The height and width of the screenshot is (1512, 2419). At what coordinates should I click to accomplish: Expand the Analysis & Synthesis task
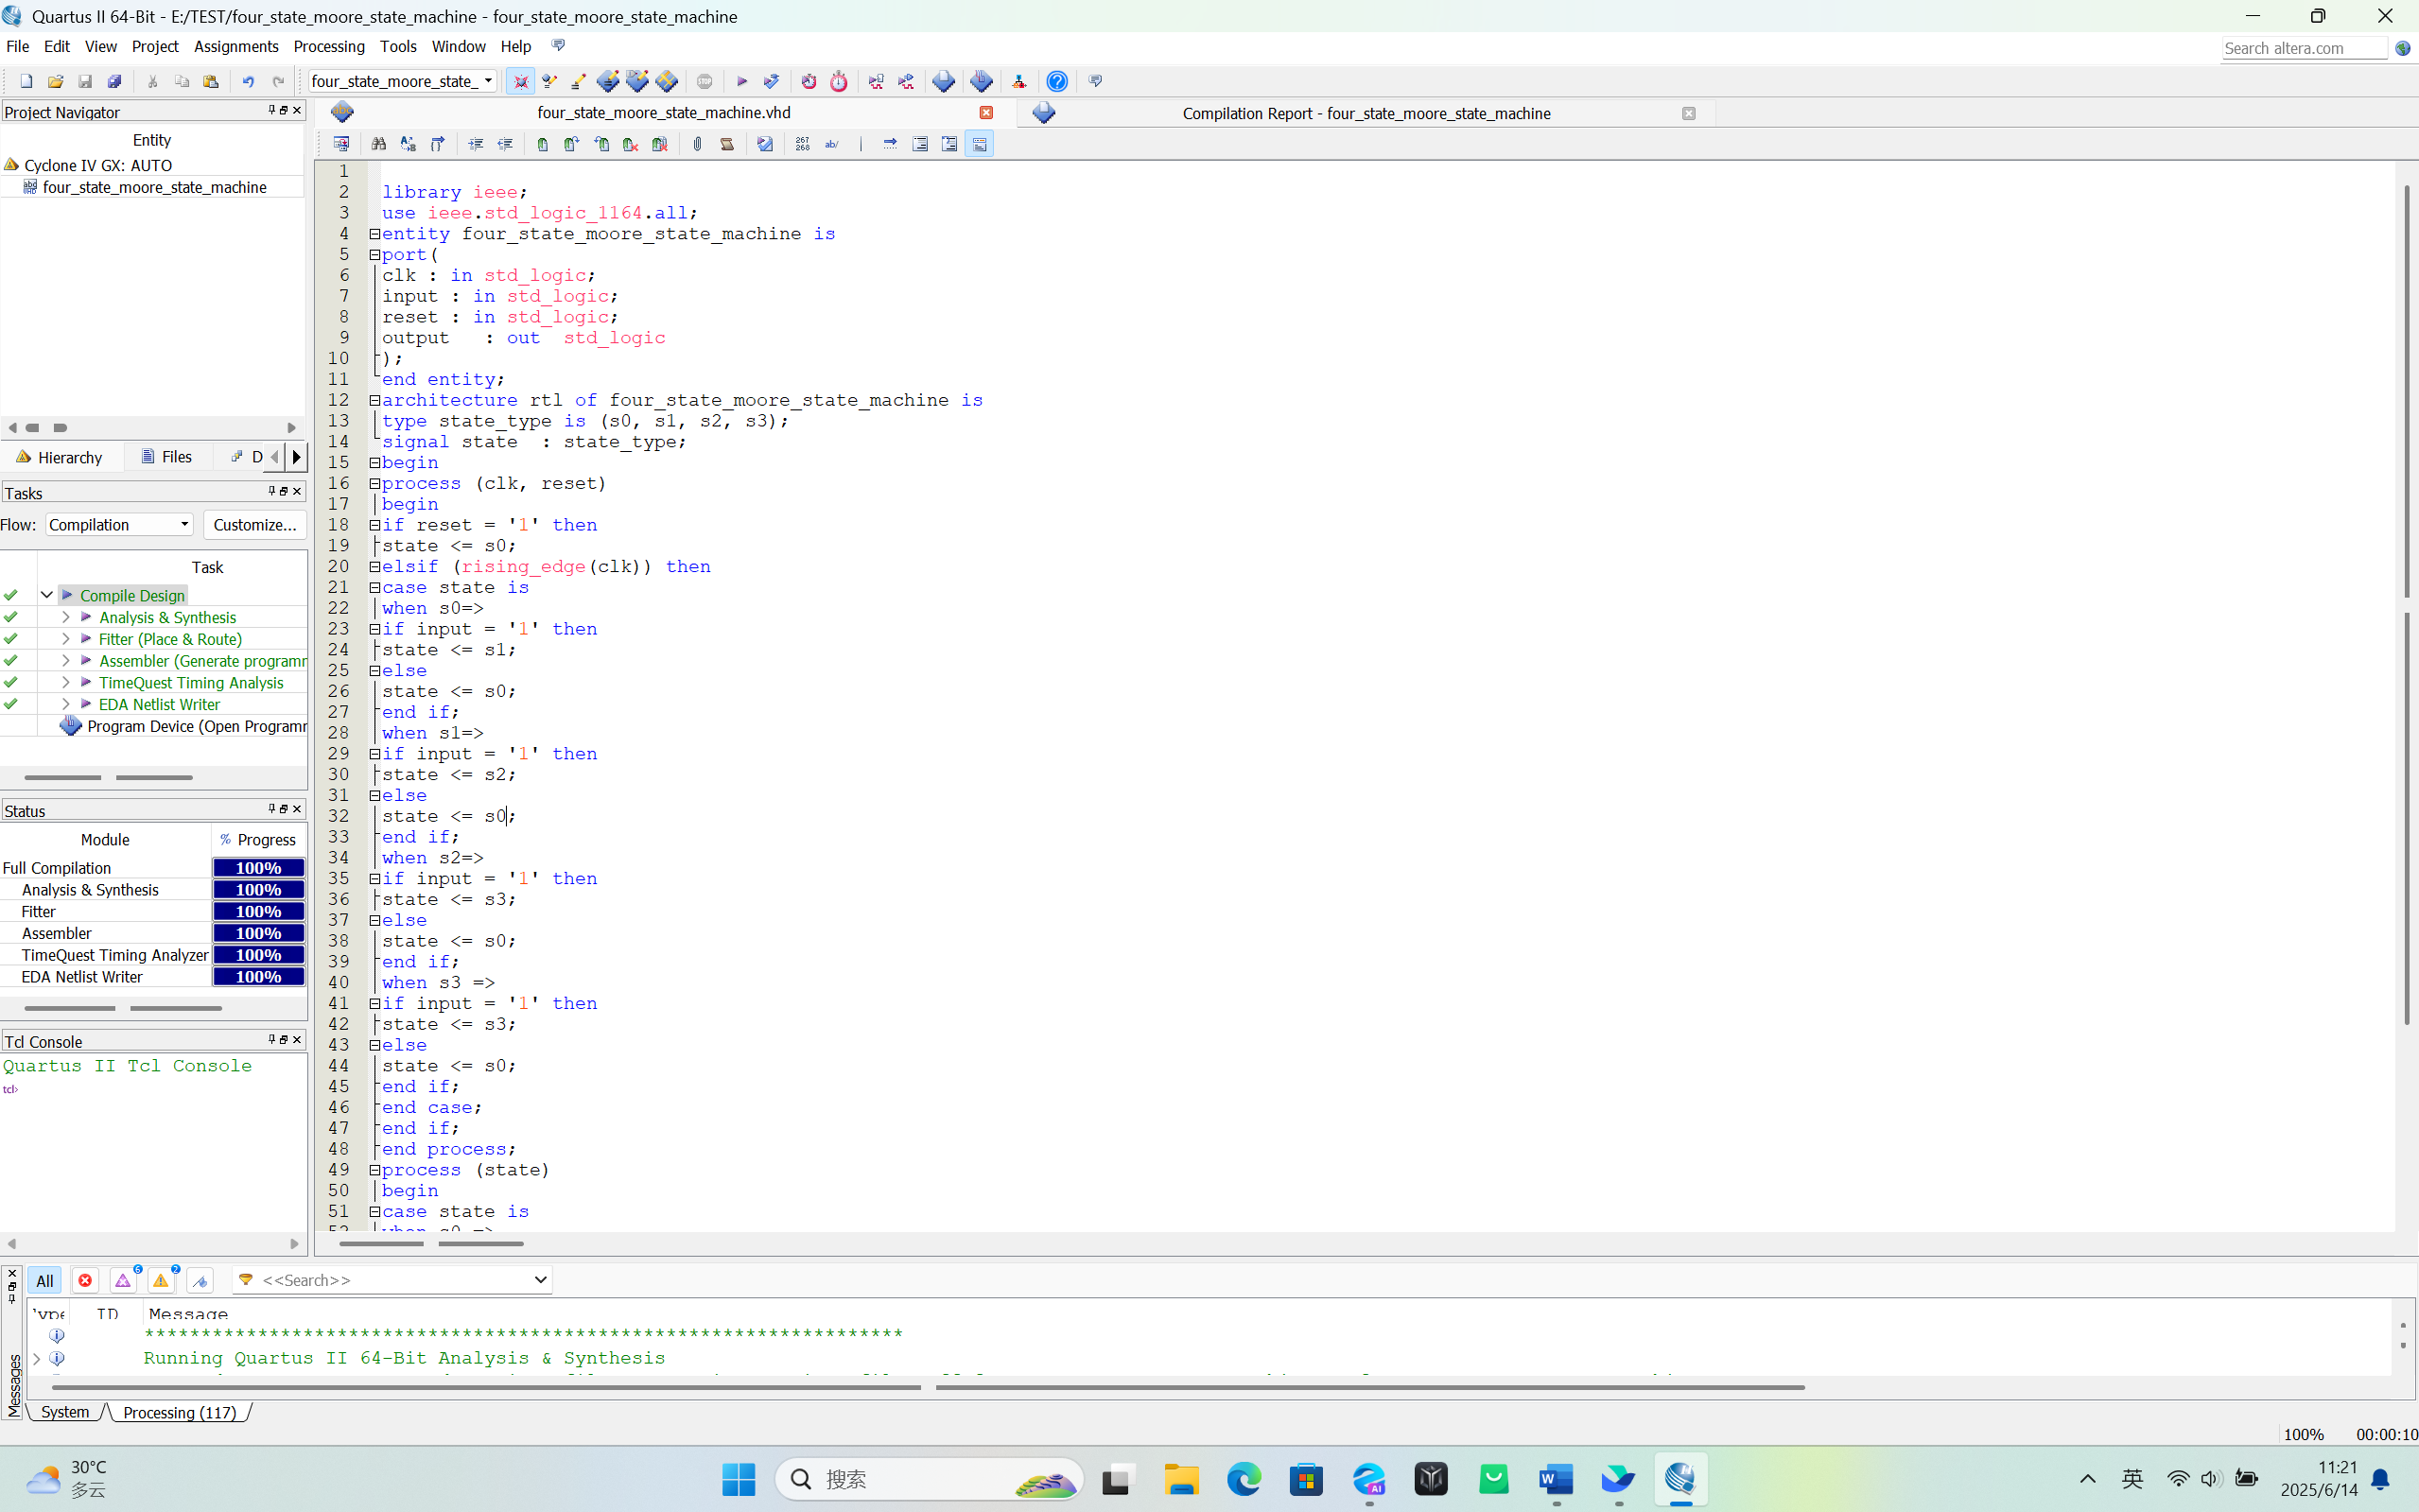(x=65, y=617)
